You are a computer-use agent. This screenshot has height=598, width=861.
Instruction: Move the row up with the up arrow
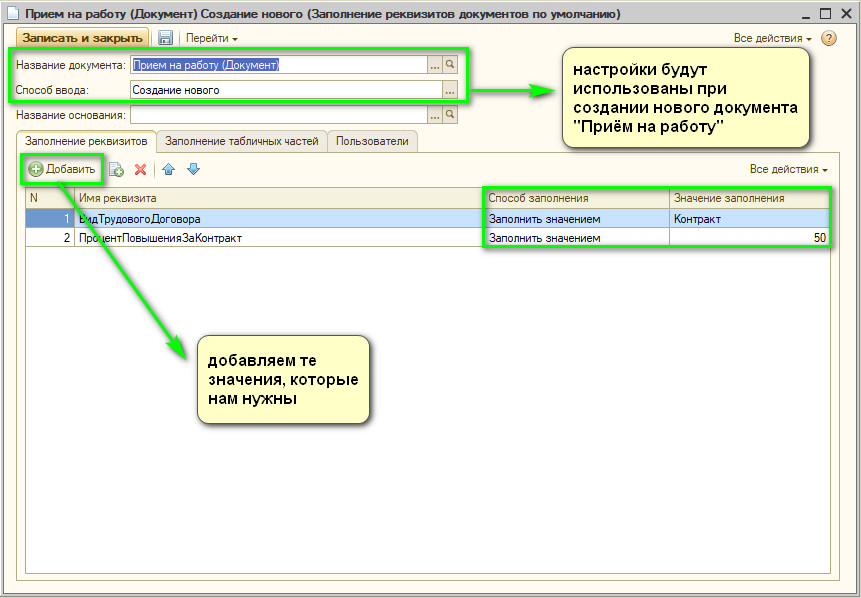[x=169, y=170]
